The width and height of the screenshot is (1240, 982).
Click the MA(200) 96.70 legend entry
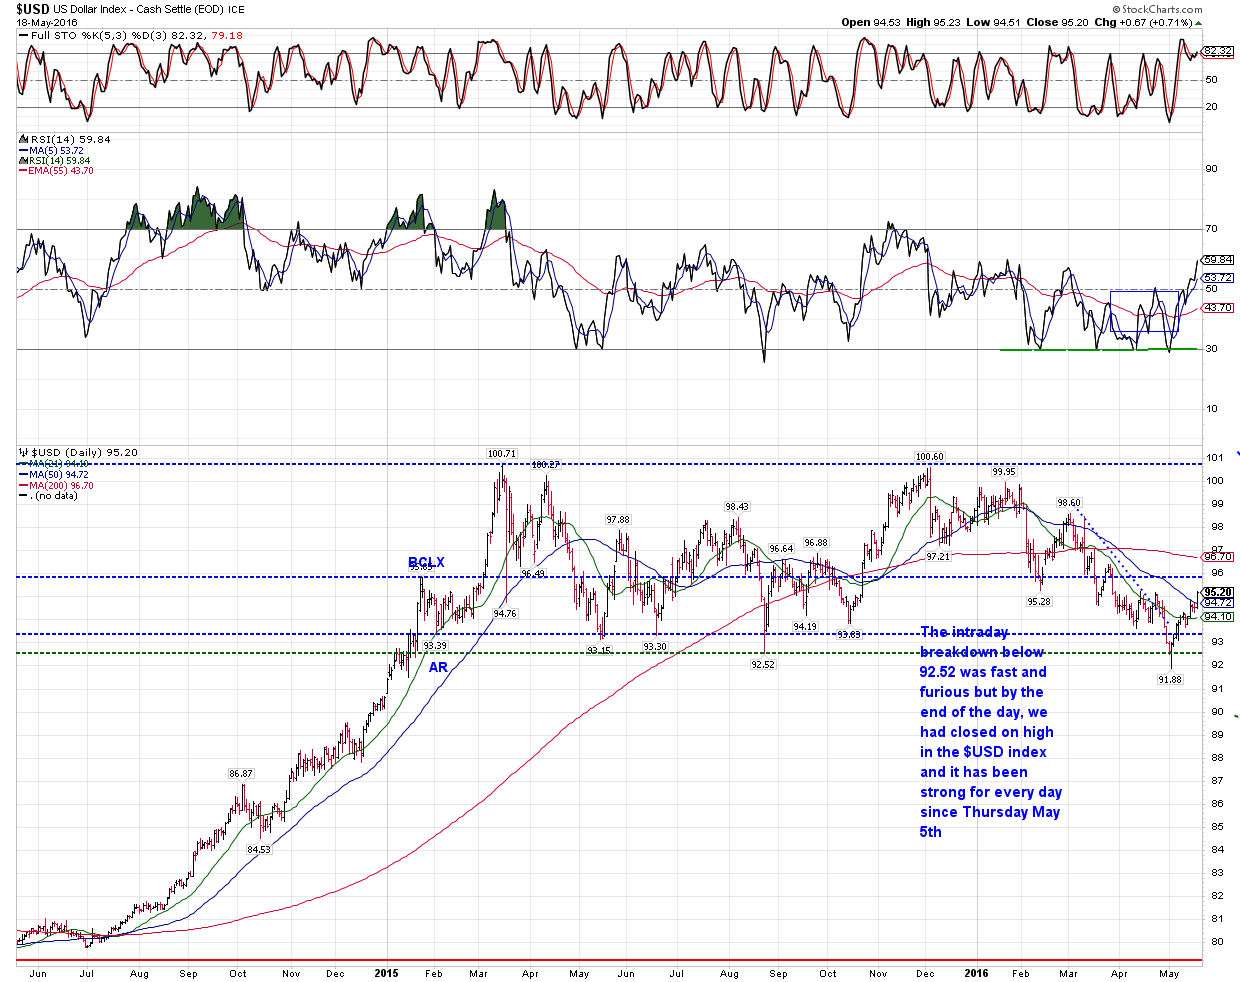point(57,486)
